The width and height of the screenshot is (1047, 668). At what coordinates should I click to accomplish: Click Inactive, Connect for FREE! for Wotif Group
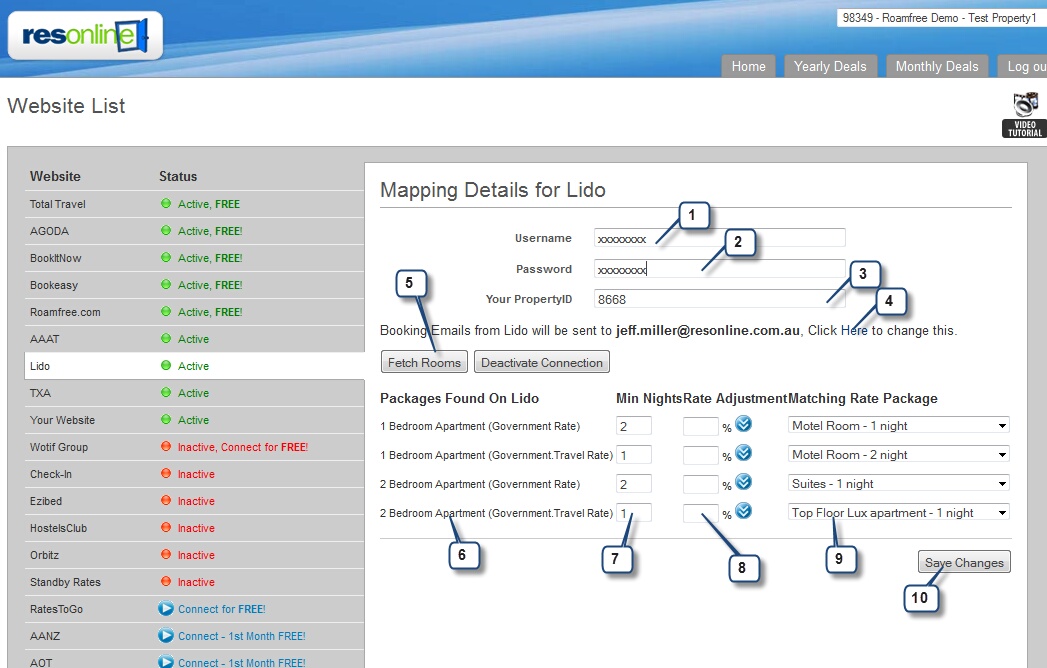click(242, 447)
